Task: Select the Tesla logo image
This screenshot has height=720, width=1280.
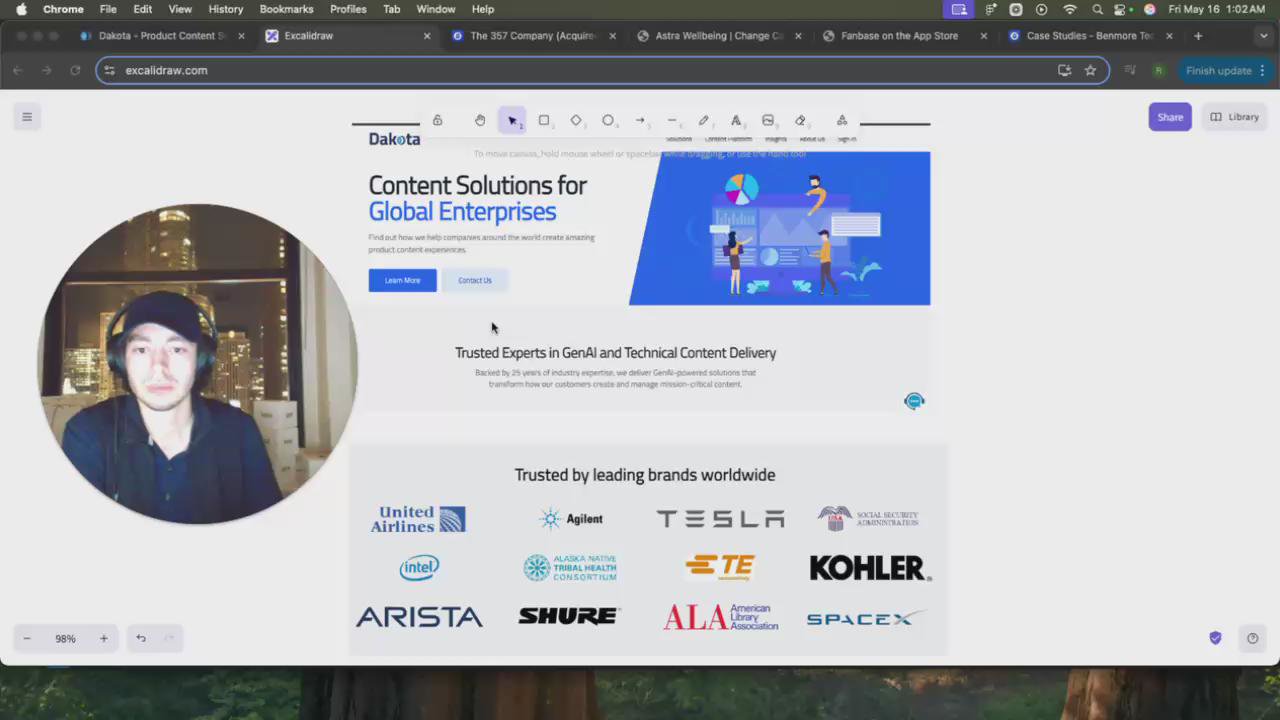Action: click(x=720, y=518)
